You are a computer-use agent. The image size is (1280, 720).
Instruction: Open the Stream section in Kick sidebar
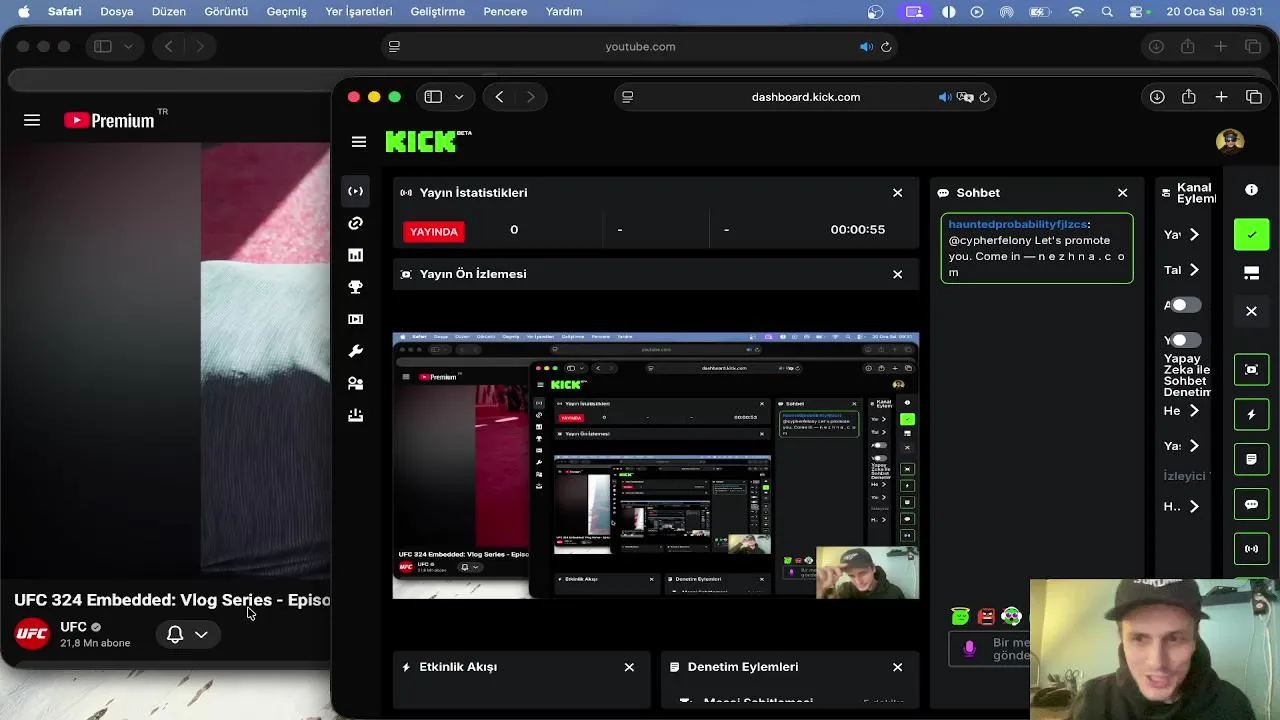click(x=355, y=191)
